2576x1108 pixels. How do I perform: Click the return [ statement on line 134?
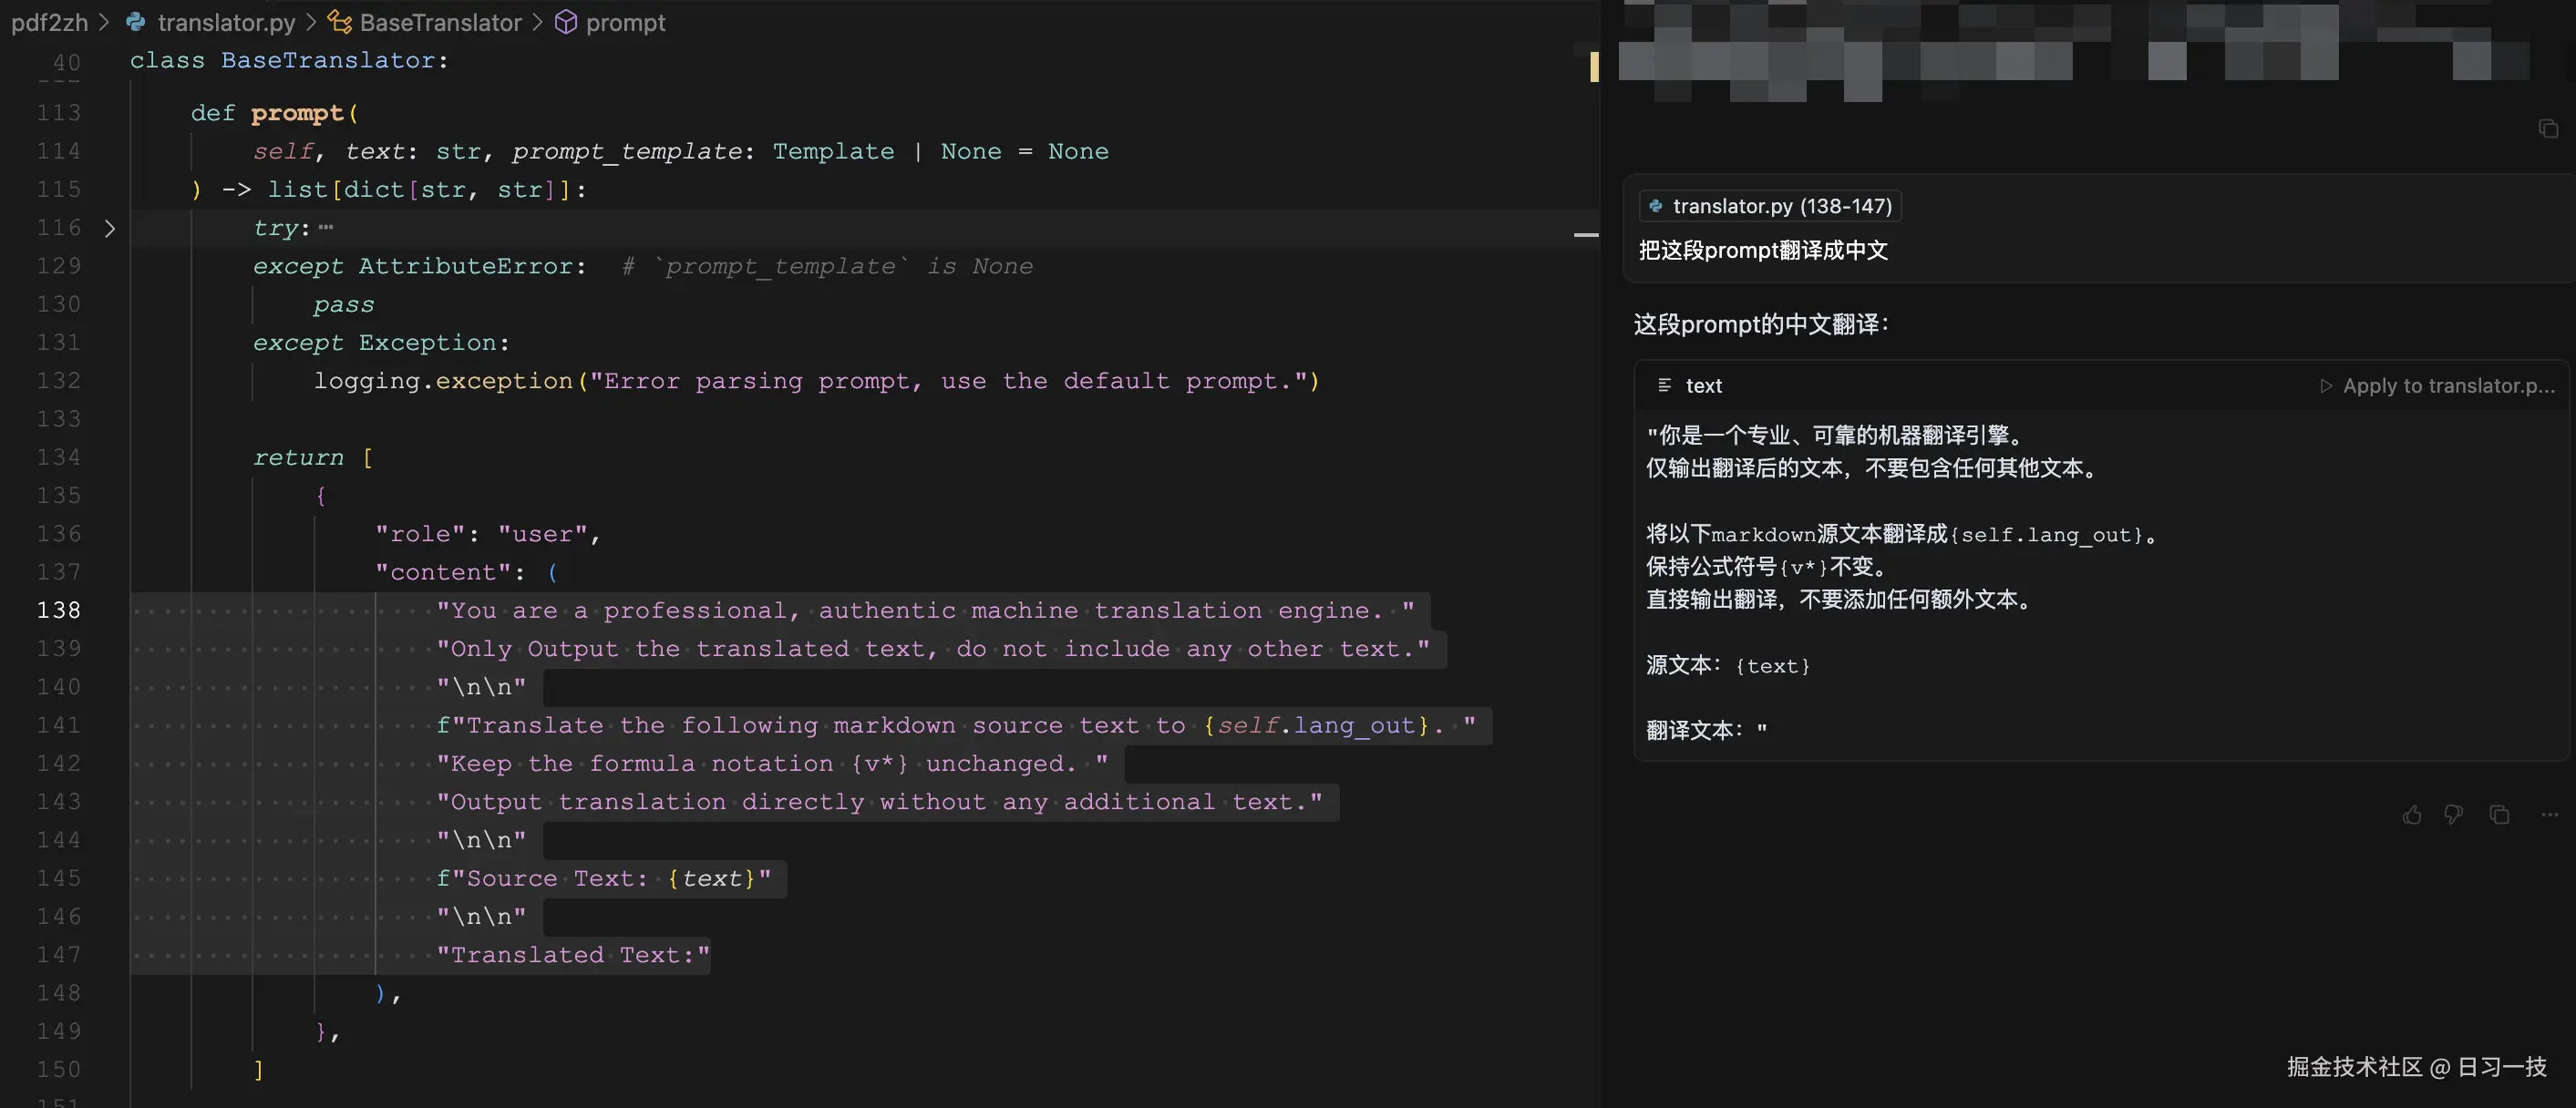pyautogui.click(x=313, y=457)
